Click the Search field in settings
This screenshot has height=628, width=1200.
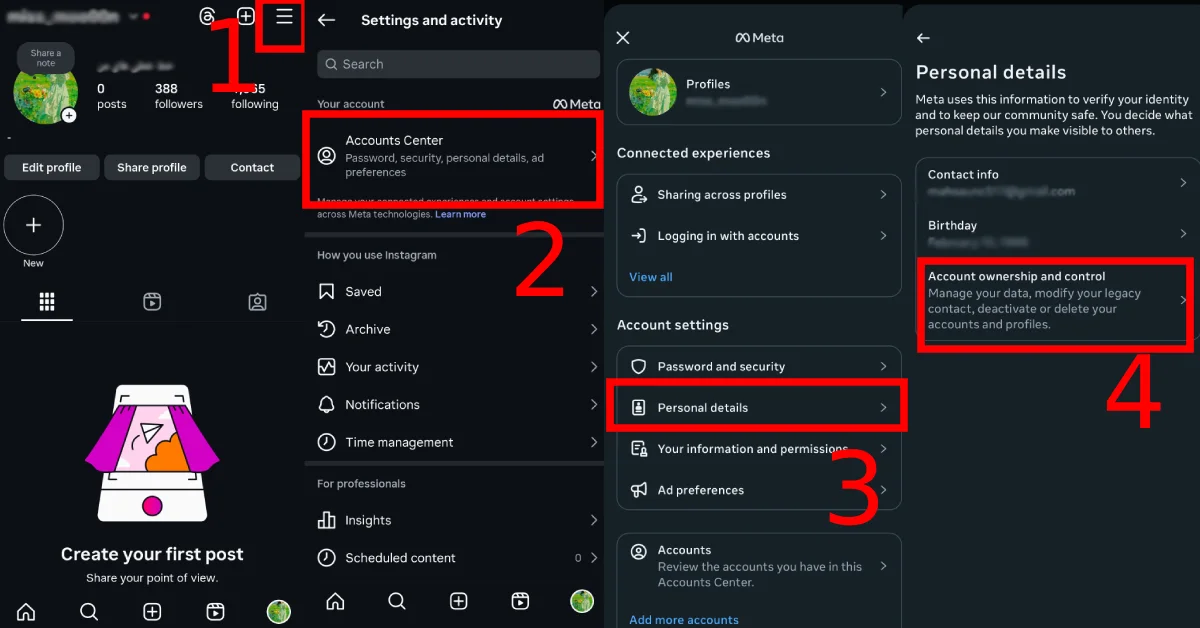[458, 64]
